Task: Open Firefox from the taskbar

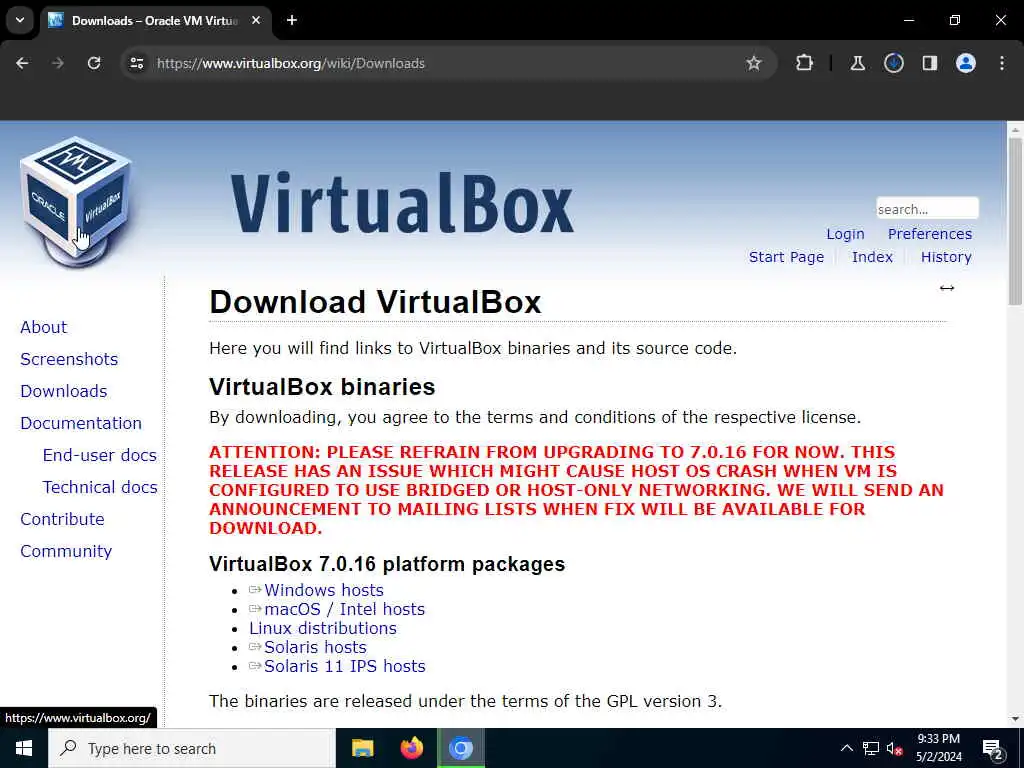Action: (x=411, y=748)
